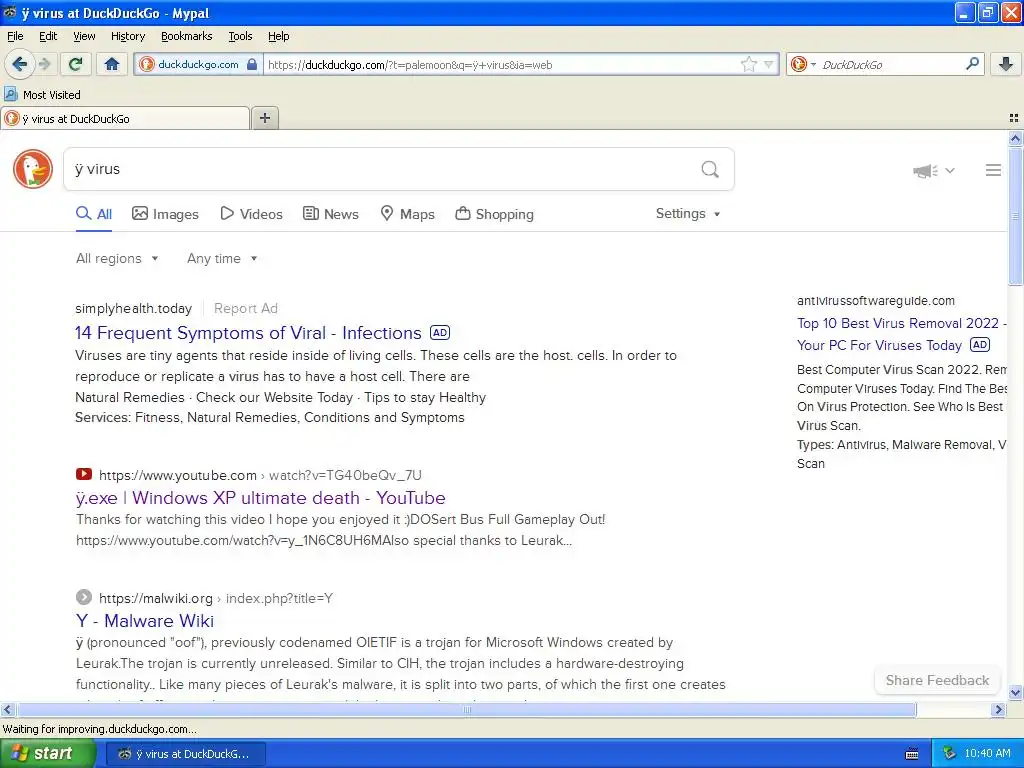Go forward one page

pos(44,64)
